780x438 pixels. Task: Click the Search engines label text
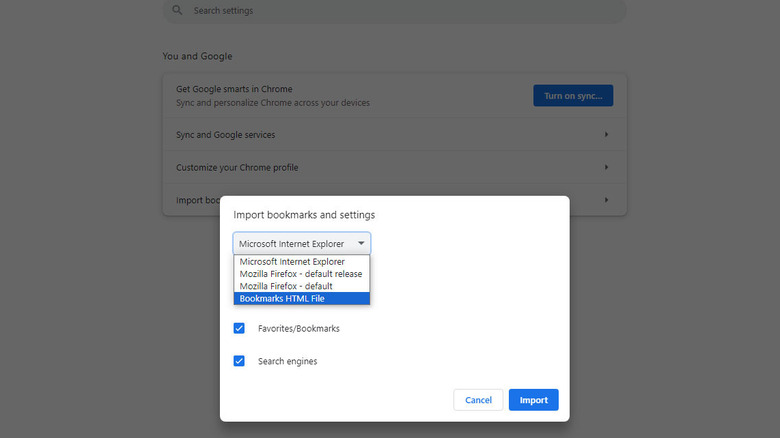pos(287,361)
